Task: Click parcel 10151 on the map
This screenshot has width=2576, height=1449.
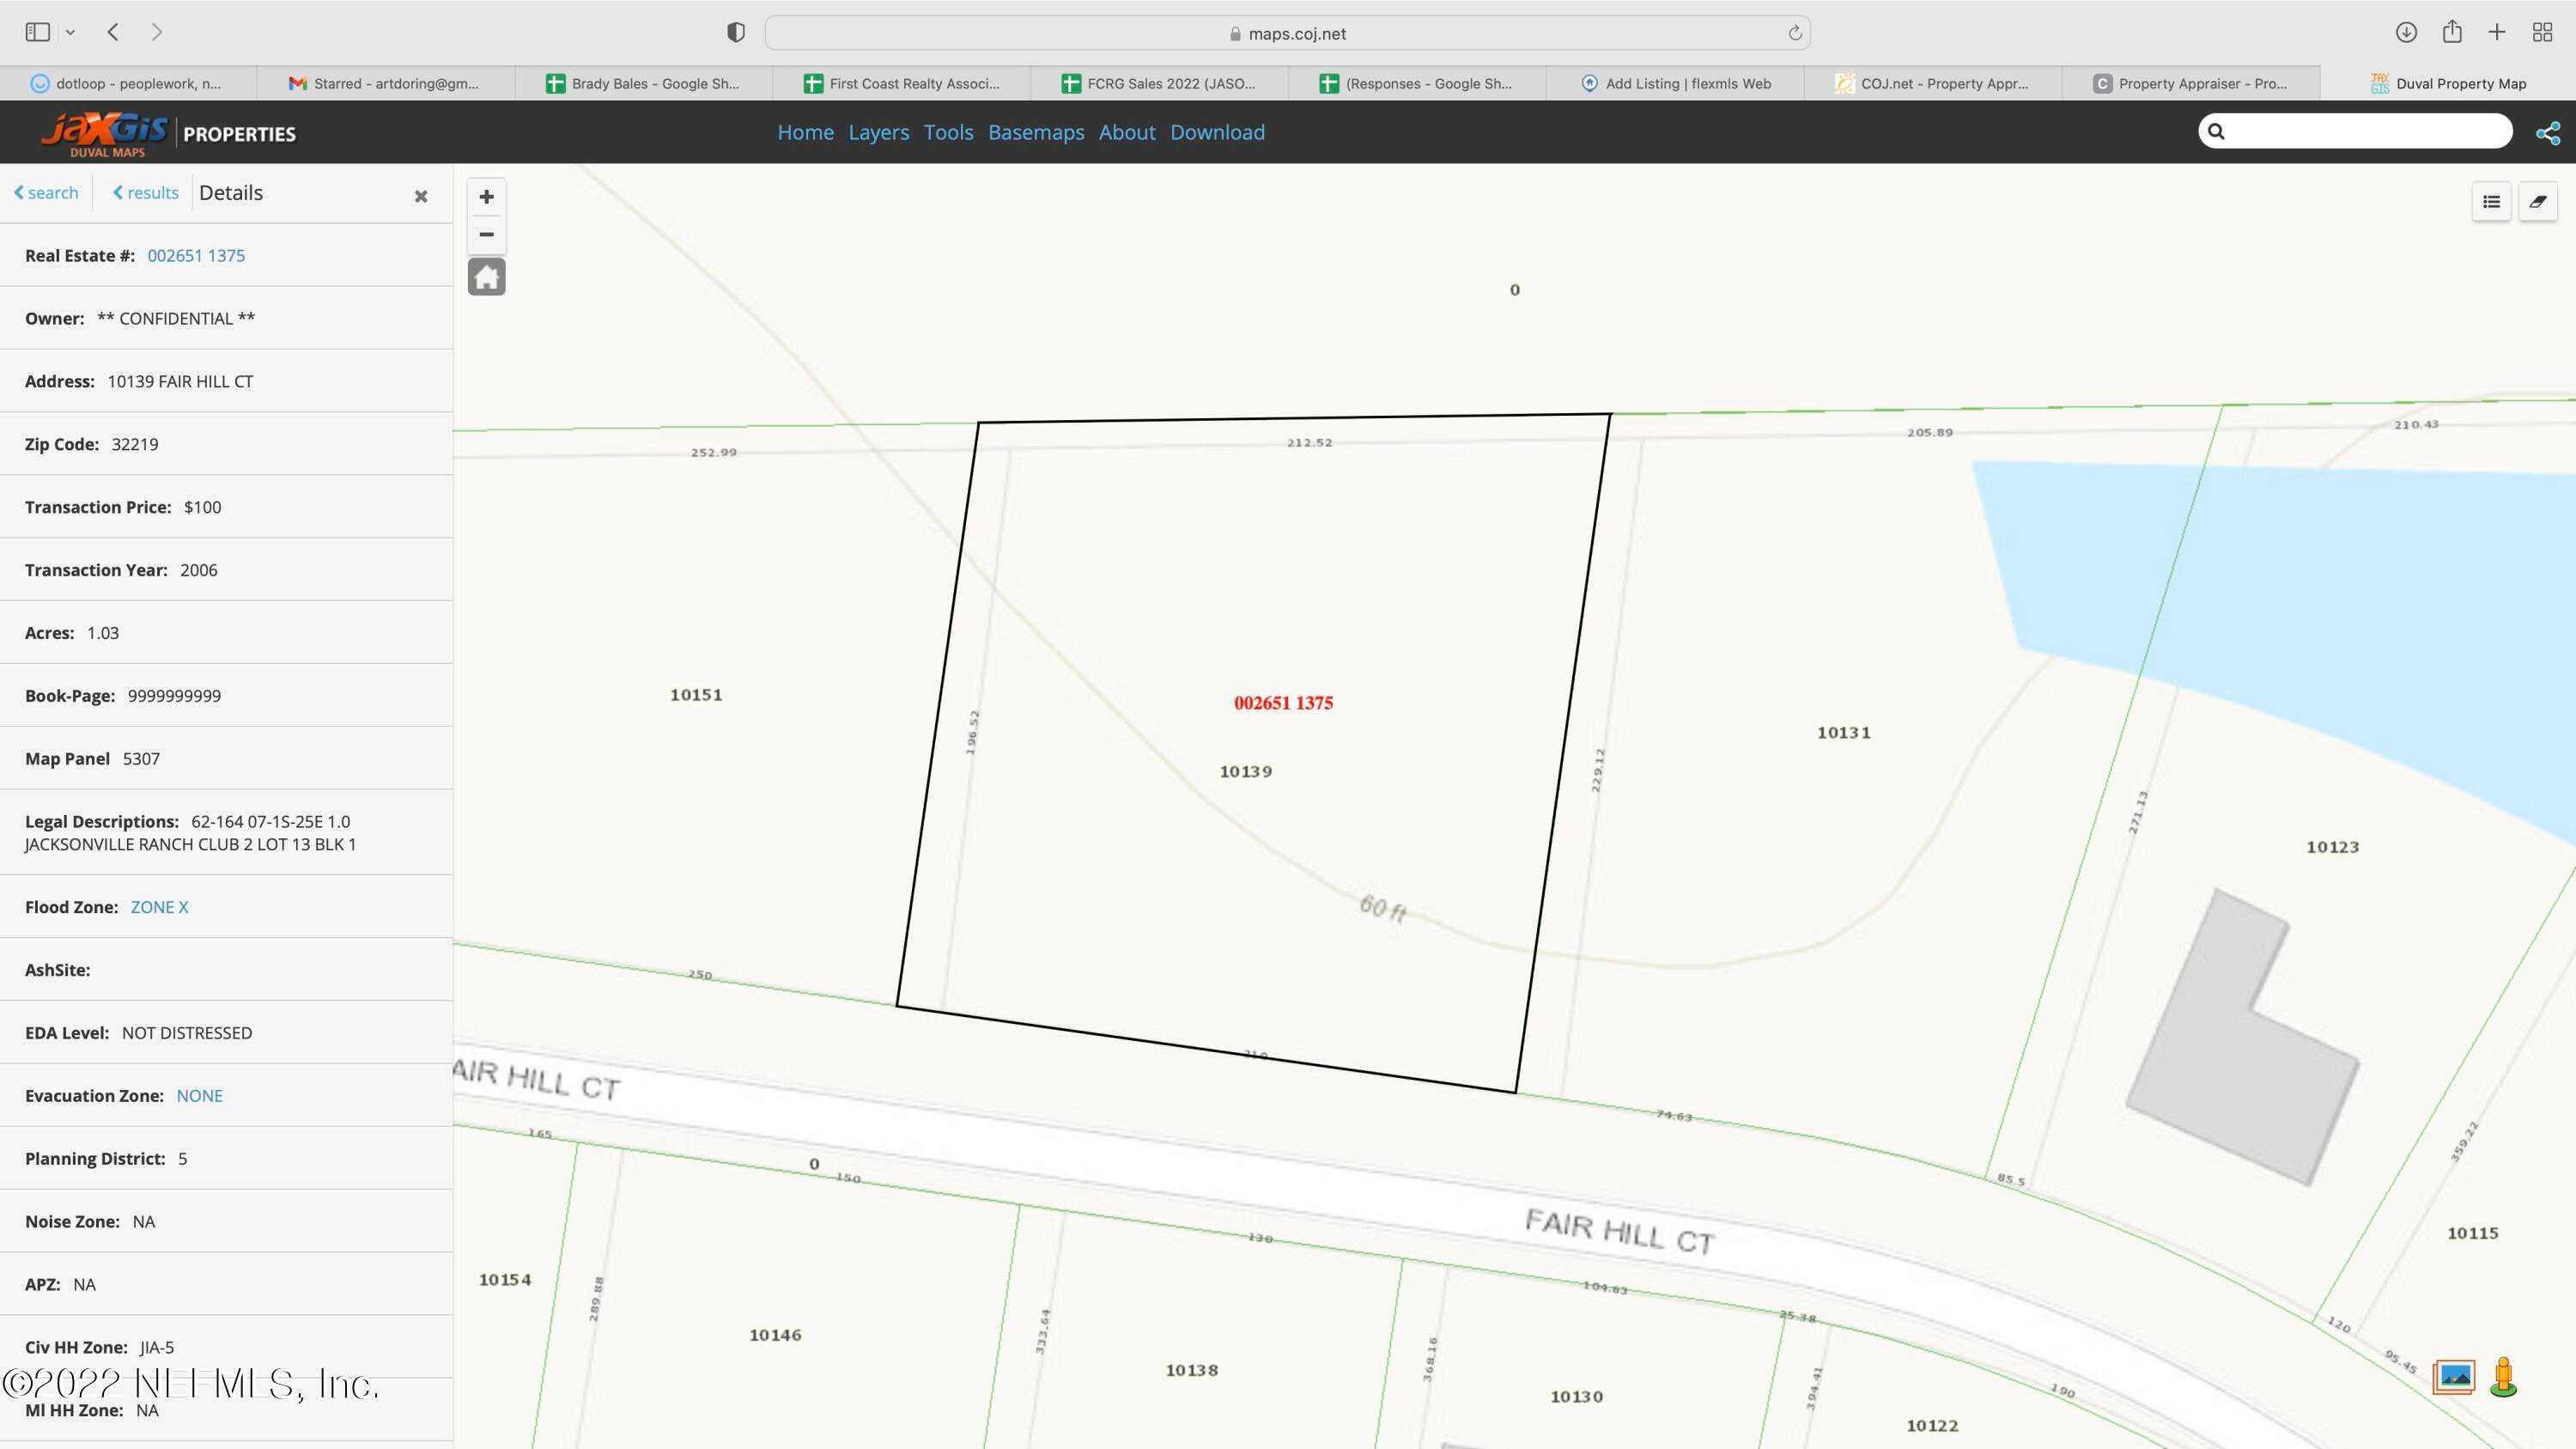Action: [x=696, y=694]
